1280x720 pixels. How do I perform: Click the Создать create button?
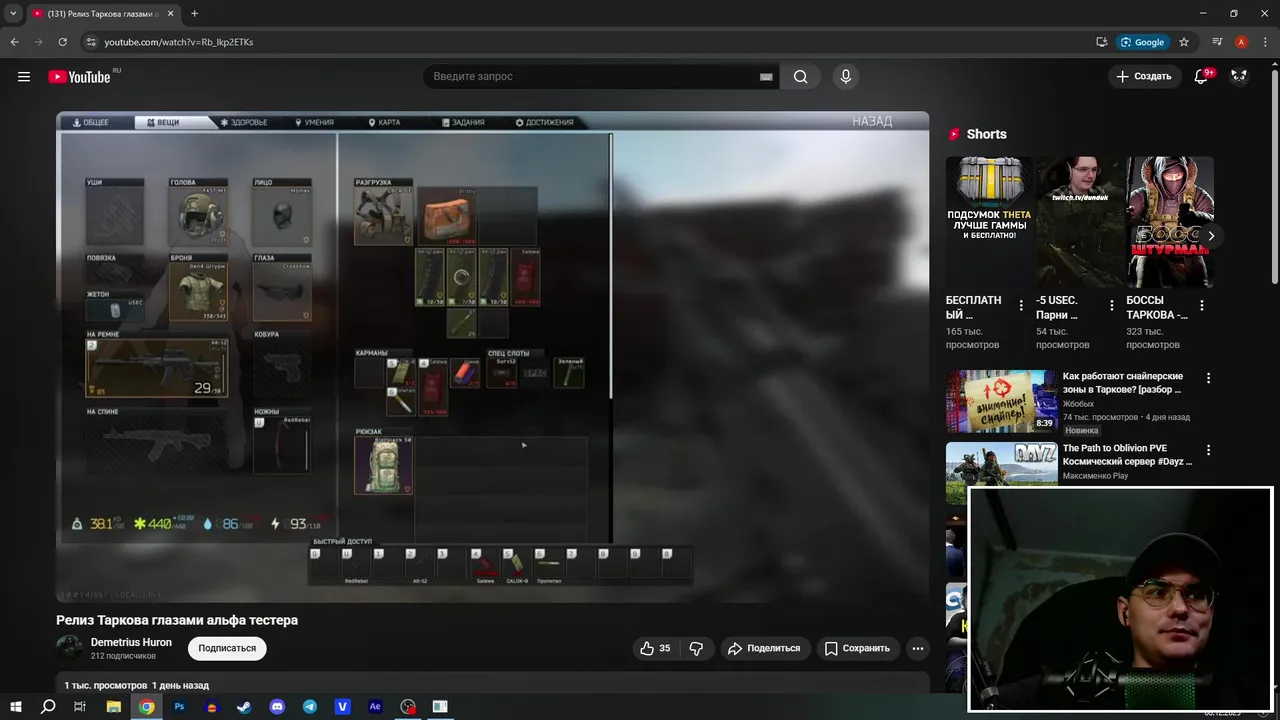(1143, 76)
